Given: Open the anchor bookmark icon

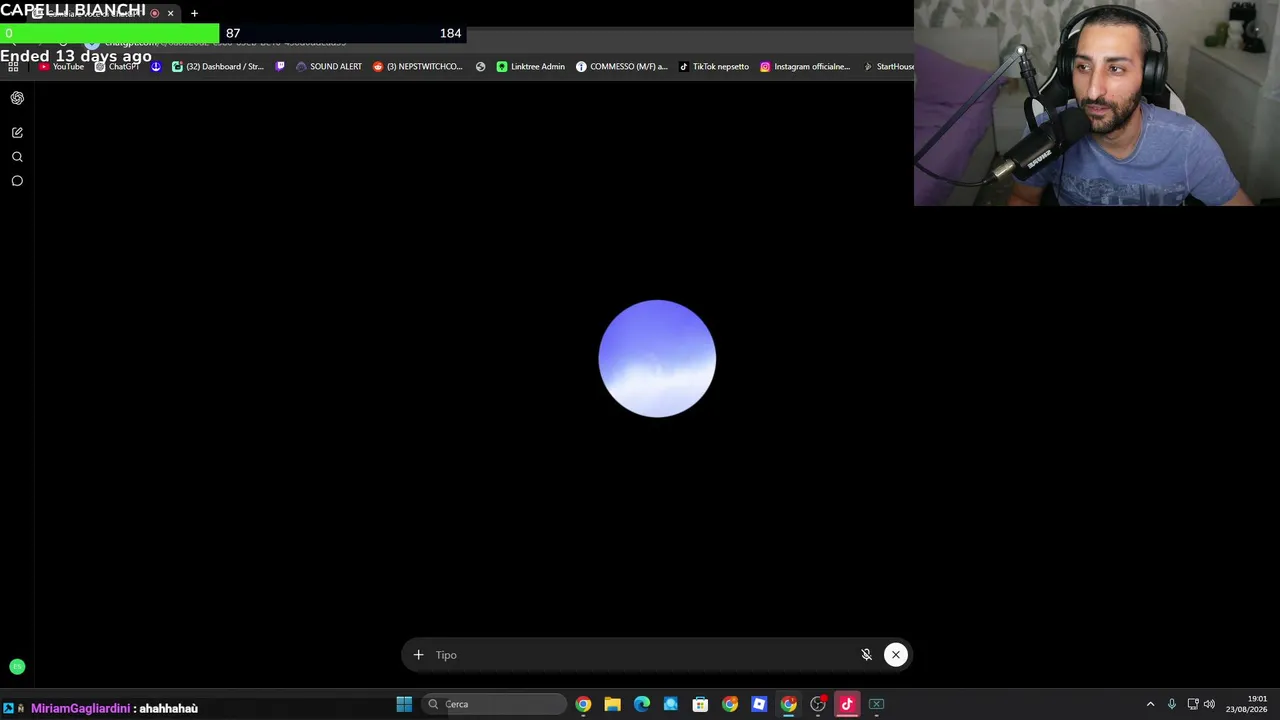Looking at the screenshot, I should coord(156,67).
